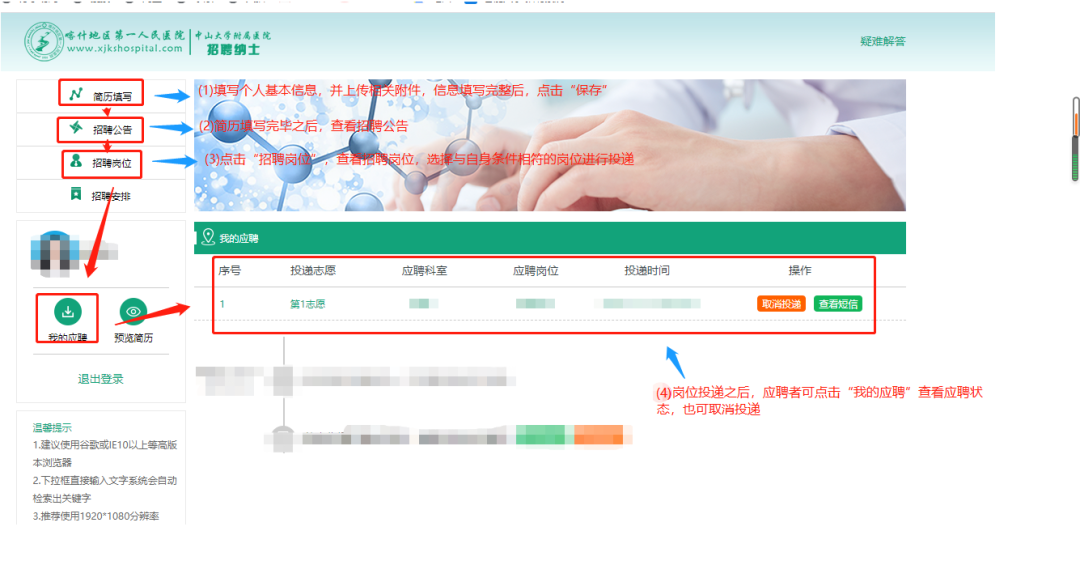Click the blurred user avatar photo
1080x565 pixels.
55,254
